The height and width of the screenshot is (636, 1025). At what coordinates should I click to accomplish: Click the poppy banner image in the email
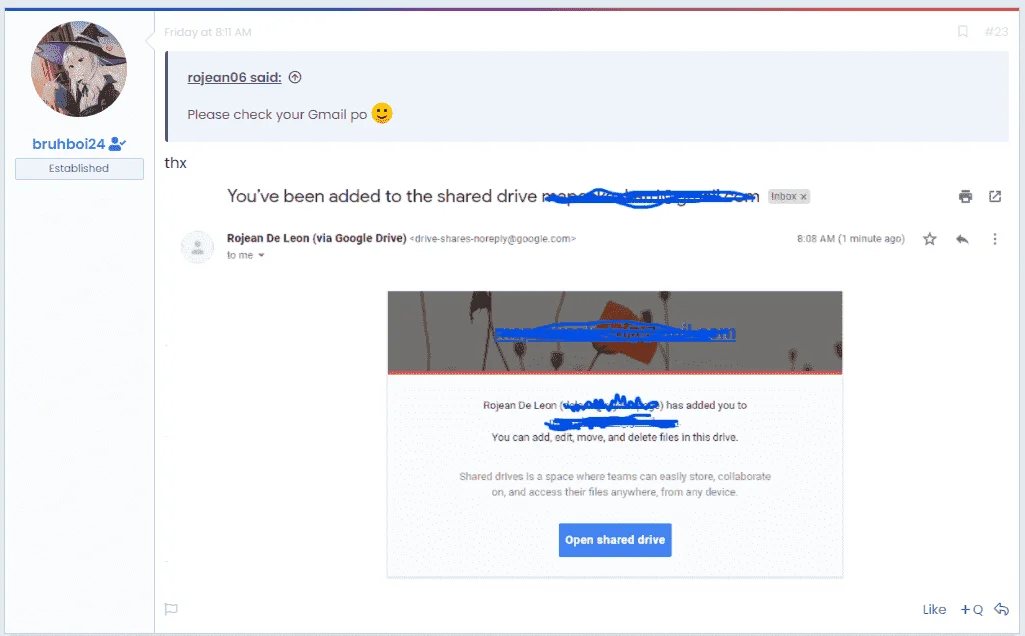[614, 332]
